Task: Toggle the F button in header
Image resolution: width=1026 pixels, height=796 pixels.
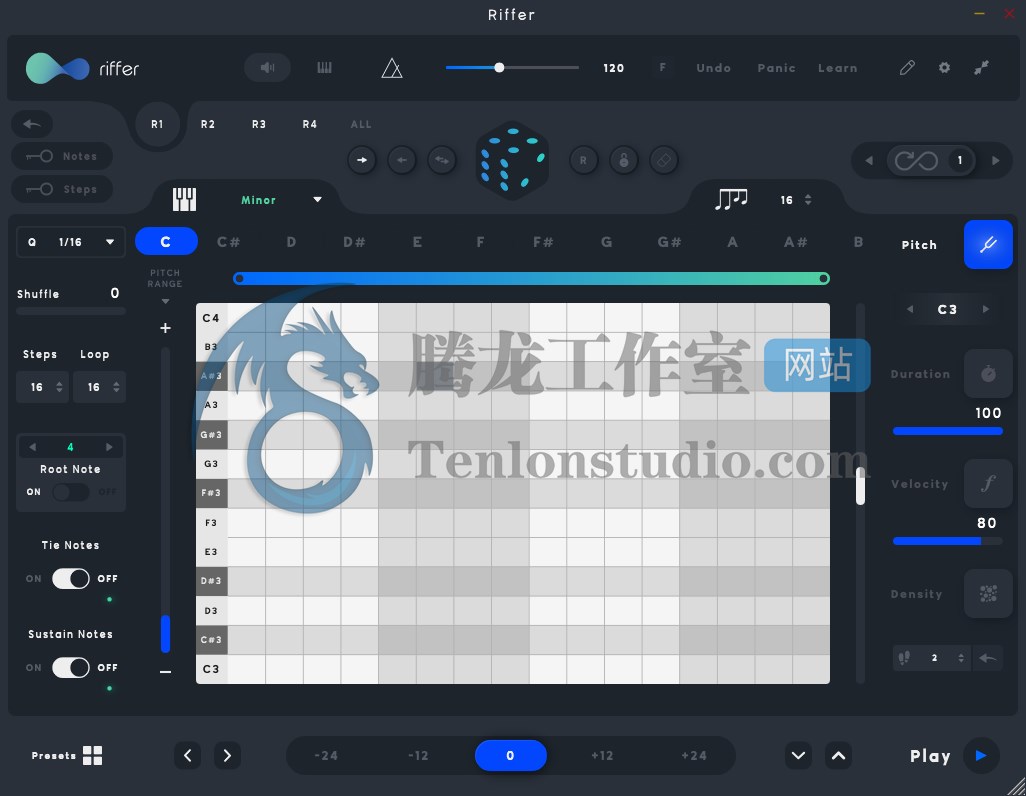Action: click(x=662, y=67)
